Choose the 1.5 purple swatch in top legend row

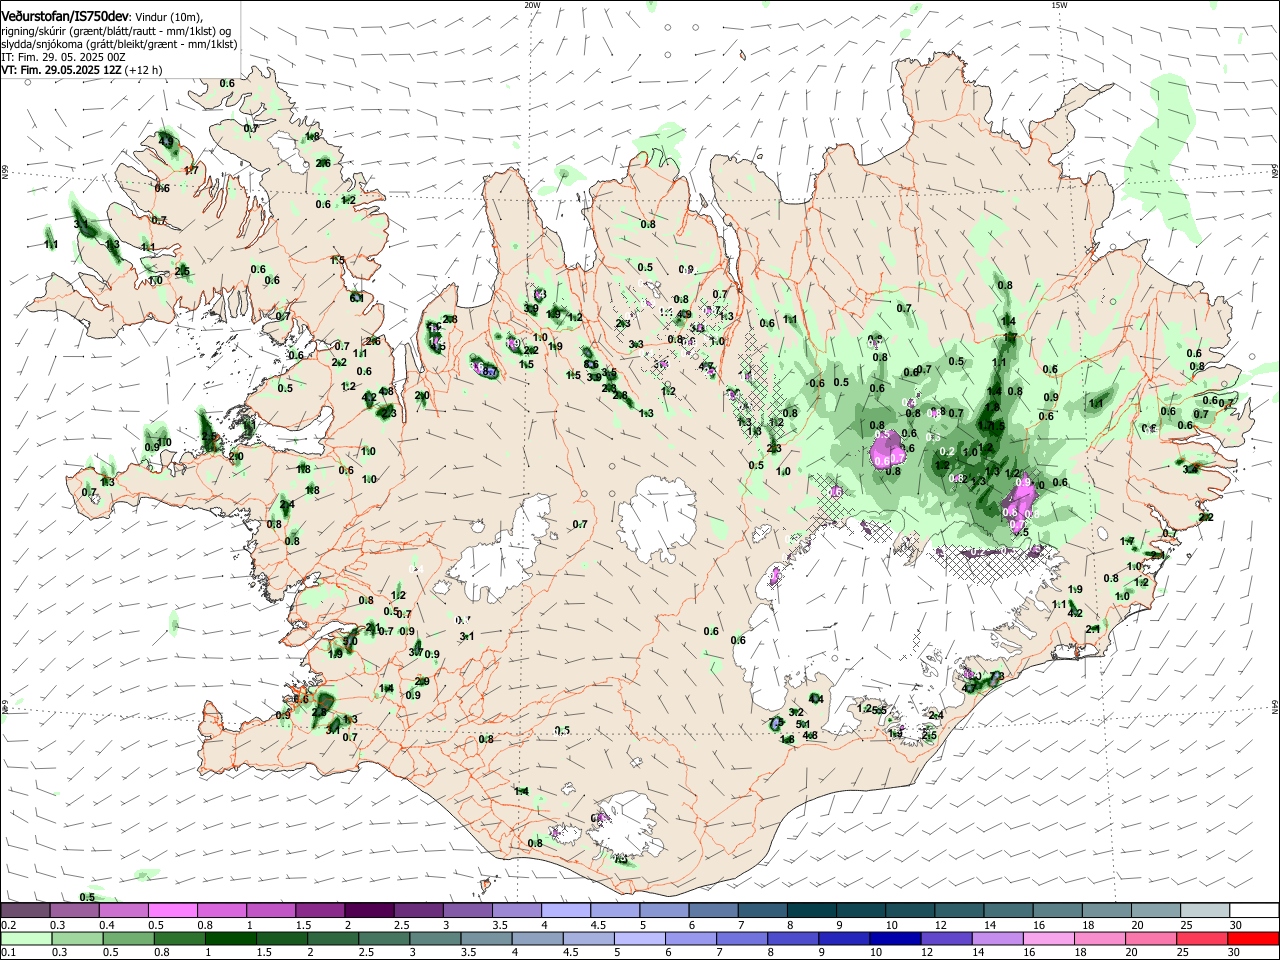[319, 910]
